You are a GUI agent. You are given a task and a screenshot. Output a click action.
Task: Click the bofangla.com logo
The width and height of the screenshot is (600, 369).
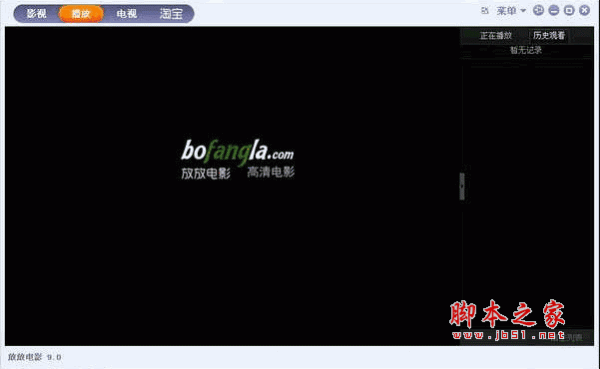237,152
